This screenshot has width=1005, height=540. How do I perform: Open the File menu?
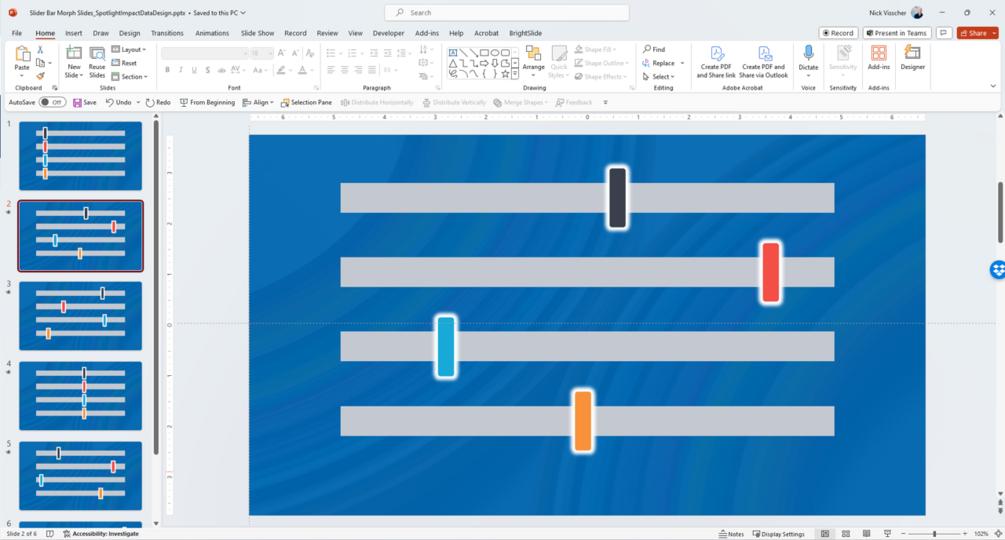coord(17,33)
